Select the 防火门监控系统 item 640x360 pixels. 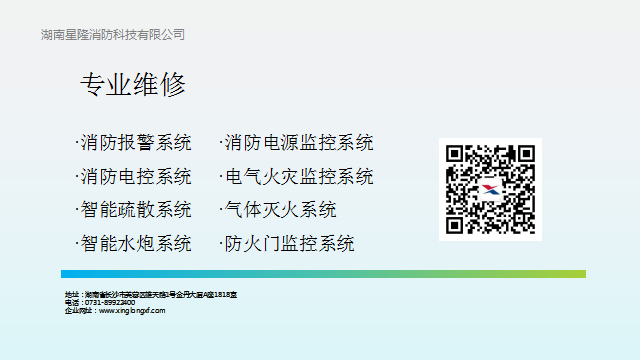(287, 244)
